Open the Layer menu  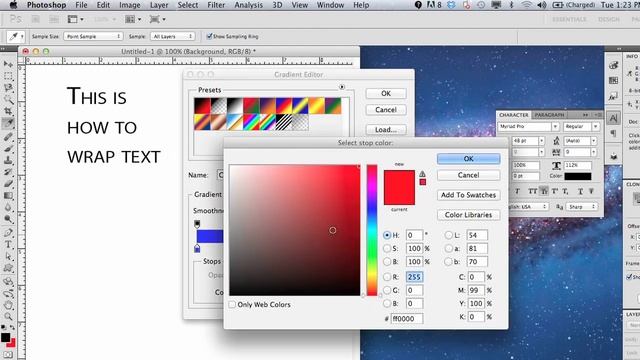coord(159,5)
